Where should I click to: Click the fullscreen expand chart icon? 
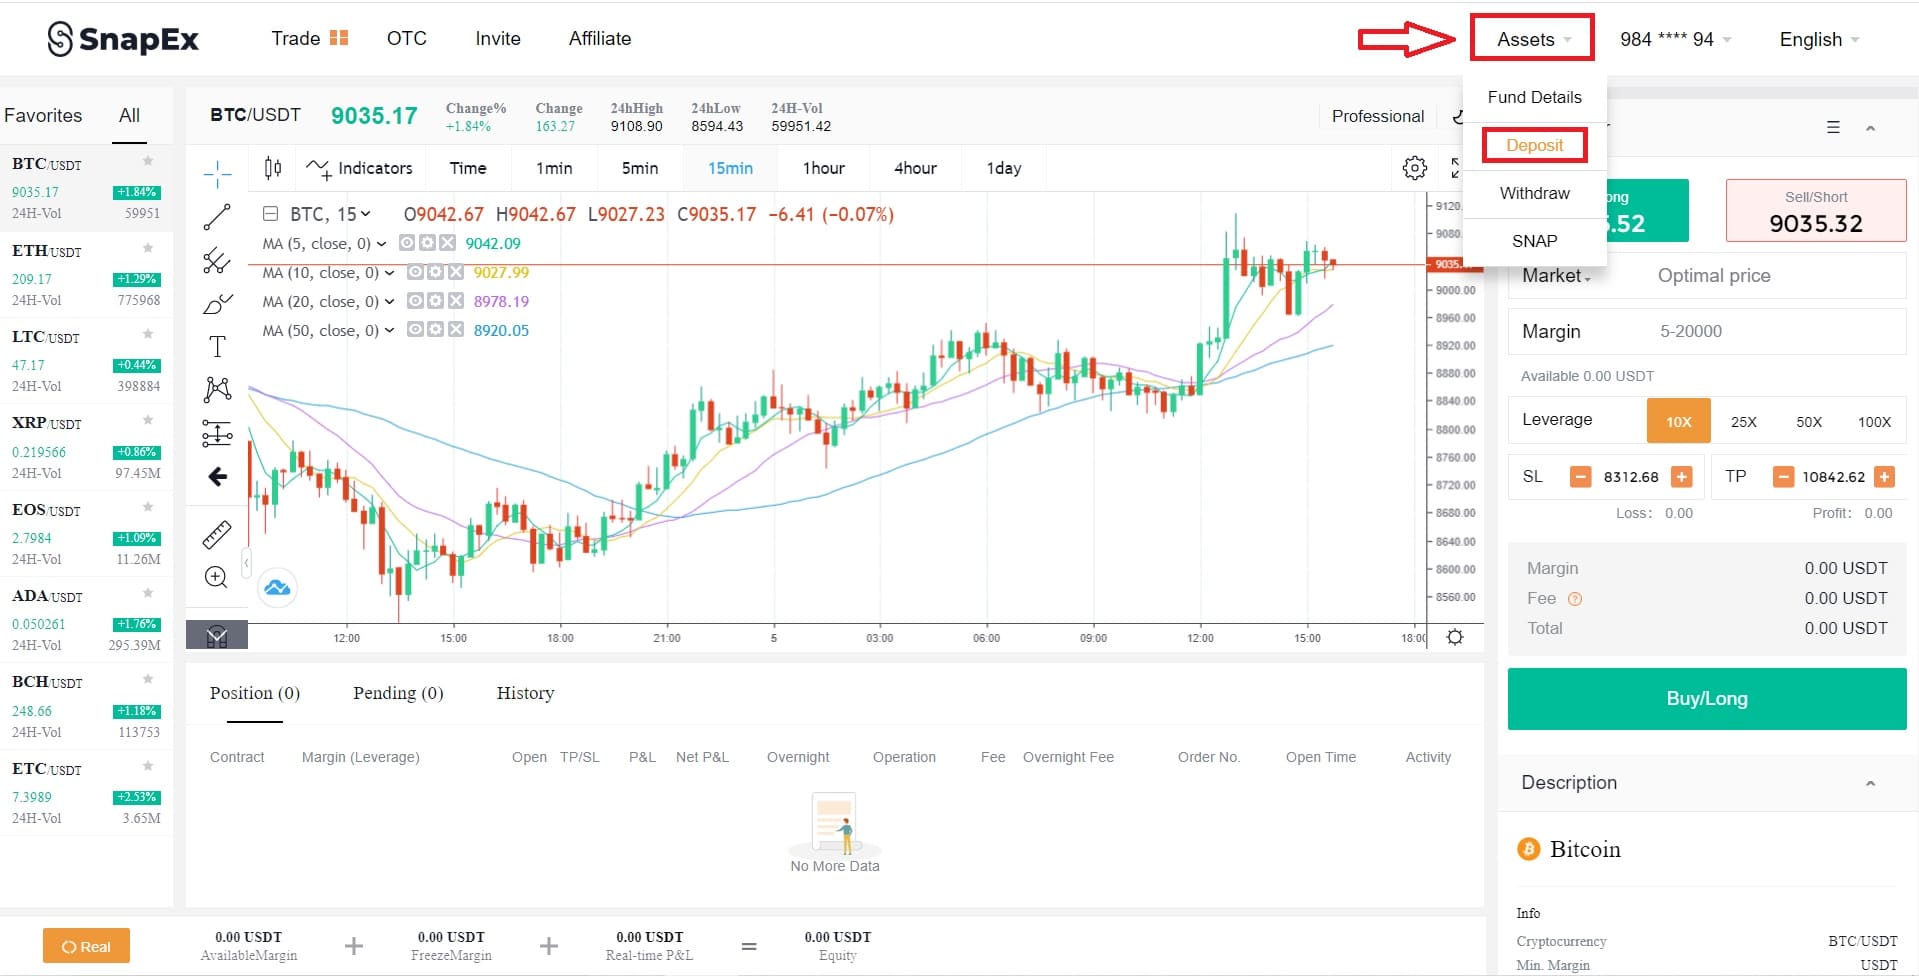pos(1457,168)
